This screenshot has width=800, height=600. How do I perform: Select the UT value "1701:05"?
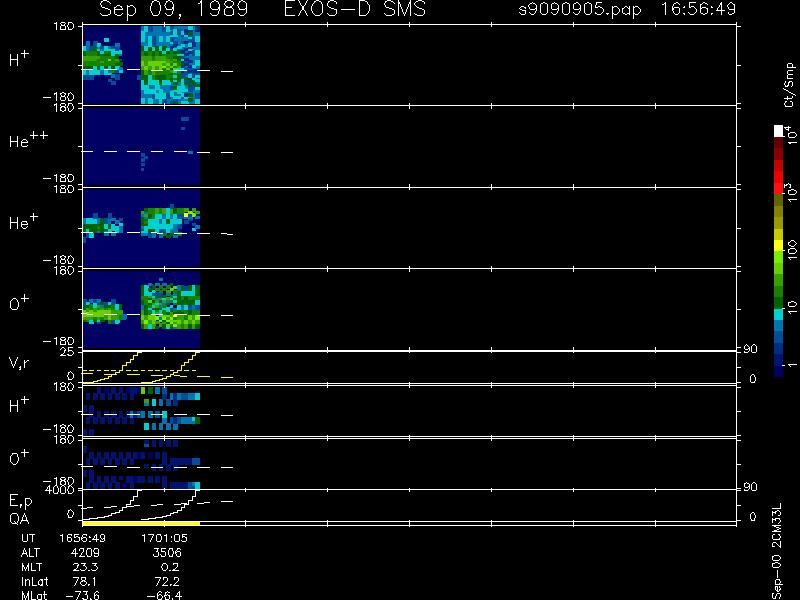pyautogui.click(x=164, y=538)
